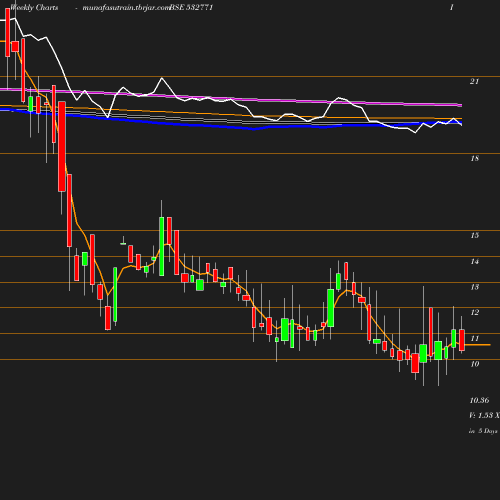Click the "BSE 532771" stock code label
The image size is (500, 500).
(x=191, y=7)
